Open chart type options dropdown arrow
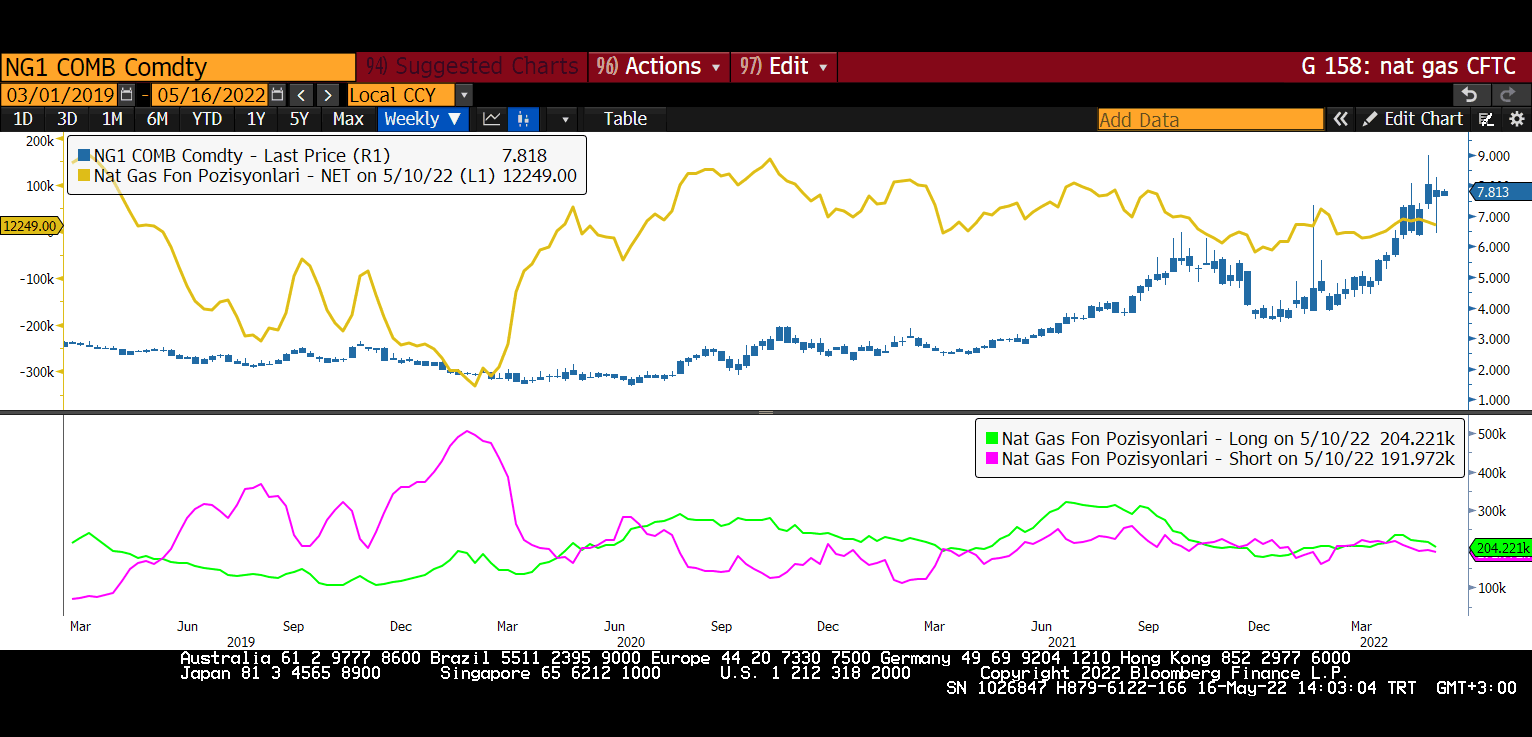The height and width of the screenshot is (737, 1532). tap(565, 119)
